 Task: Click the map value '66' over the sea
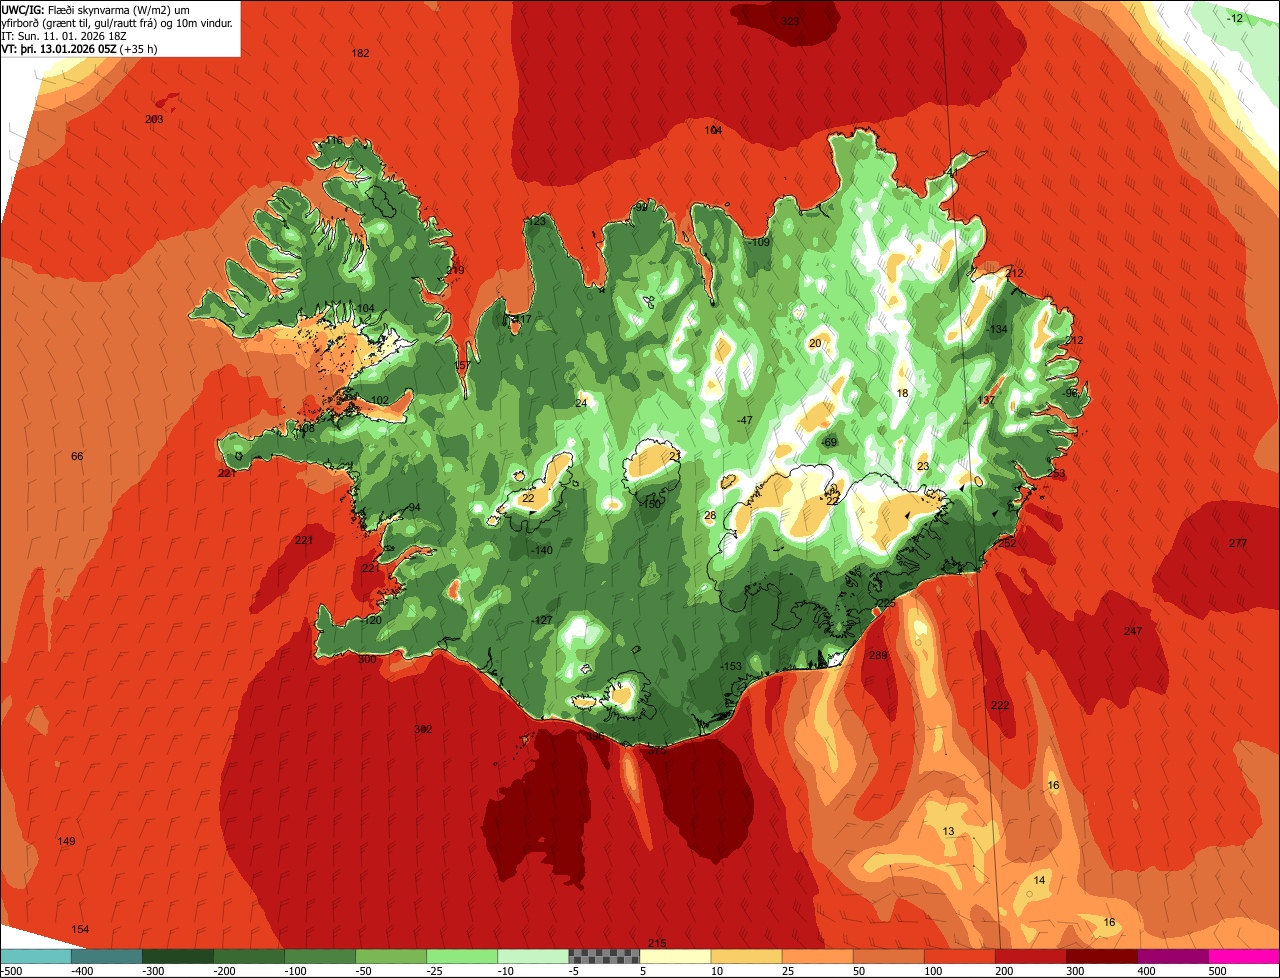77,456
